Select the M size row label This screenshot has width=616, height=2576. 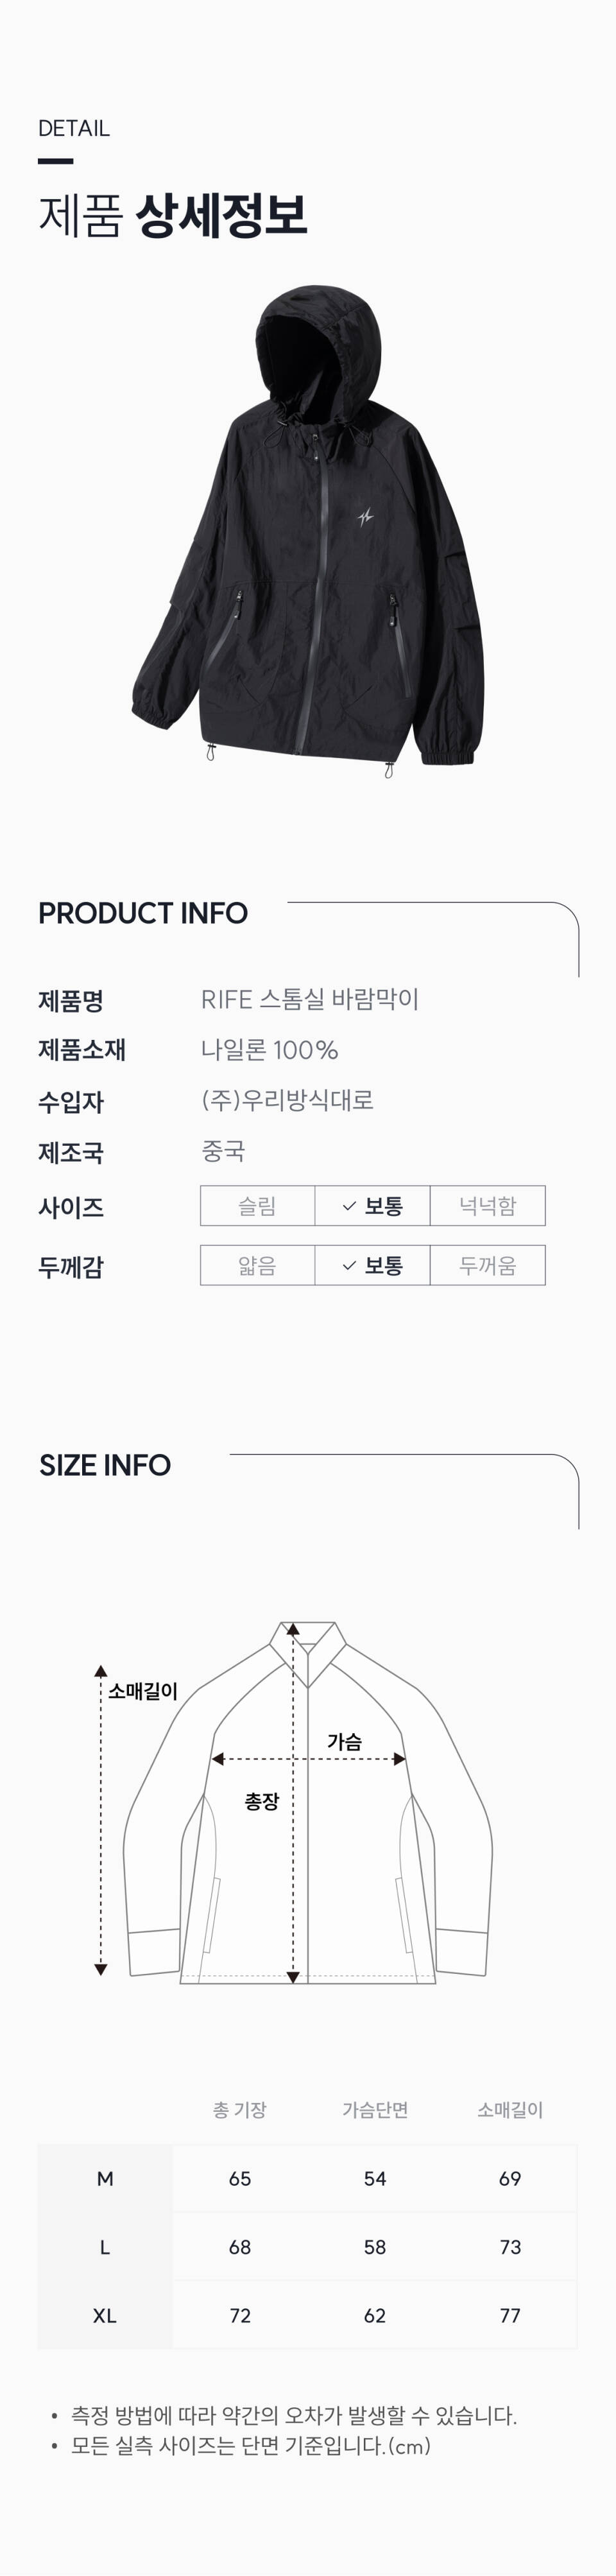point(105,2179)
